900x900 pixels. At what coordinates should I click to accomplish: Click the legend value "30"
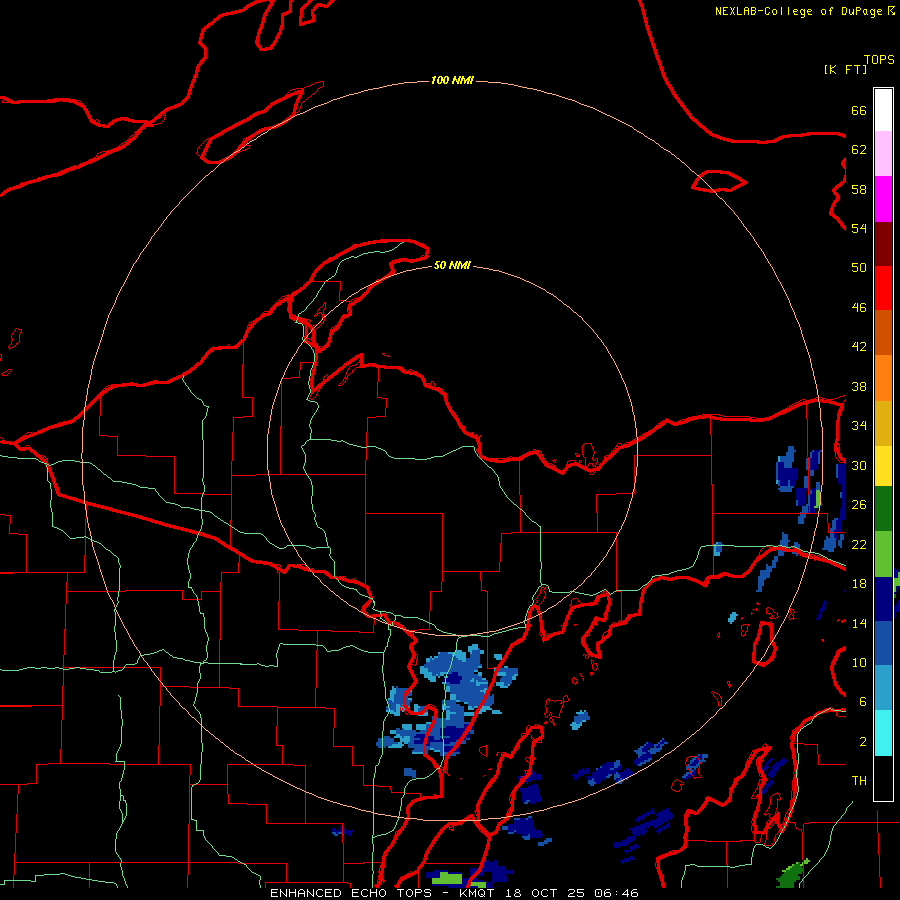click(x=859, y=465)
